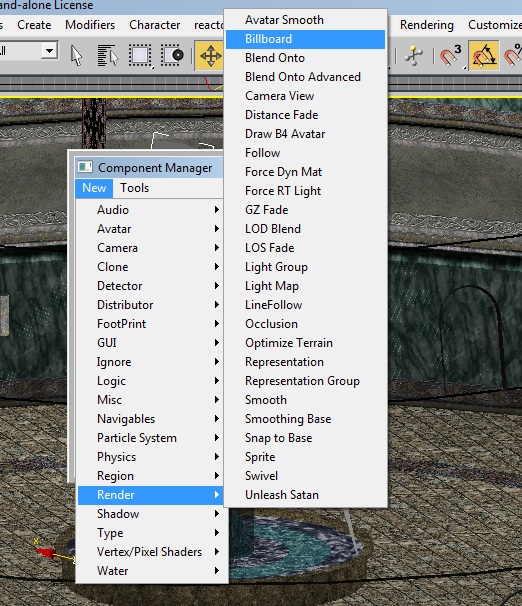Expand the Avatar submenu
The width and height of the screenshot is (522, 606).
[x=150, y=228]
